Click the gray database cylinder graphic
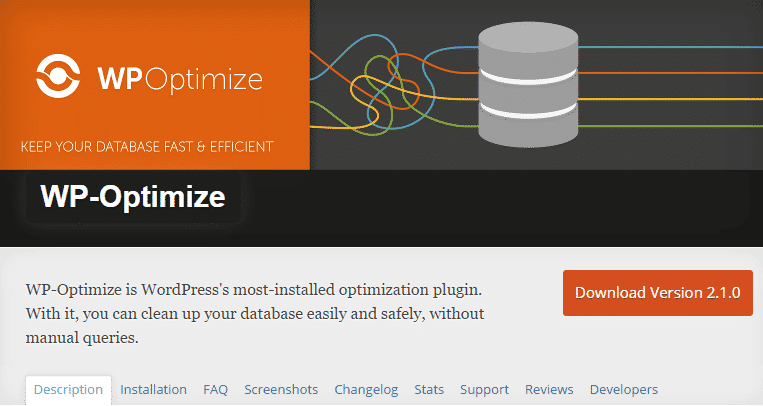This screenshot has height=406, width=763. tap(528, 84)
